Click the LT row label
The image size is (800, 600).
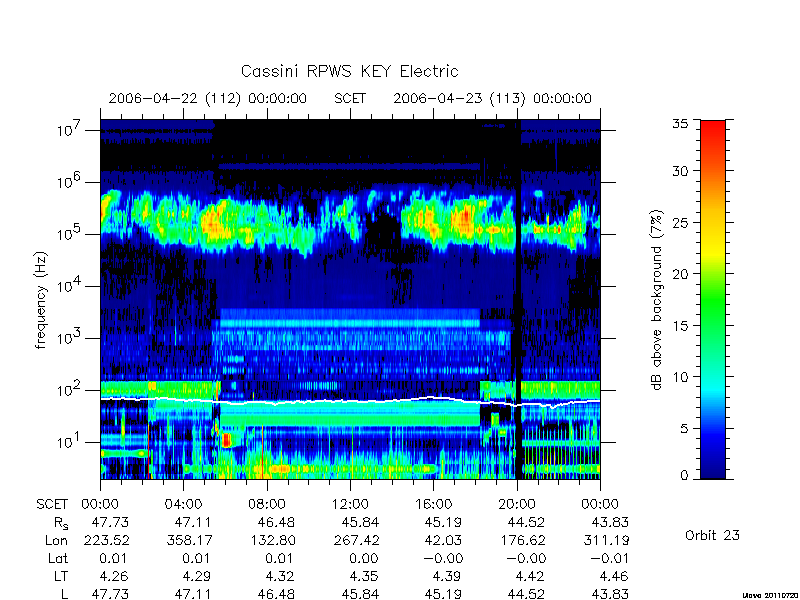pos(61,577)
